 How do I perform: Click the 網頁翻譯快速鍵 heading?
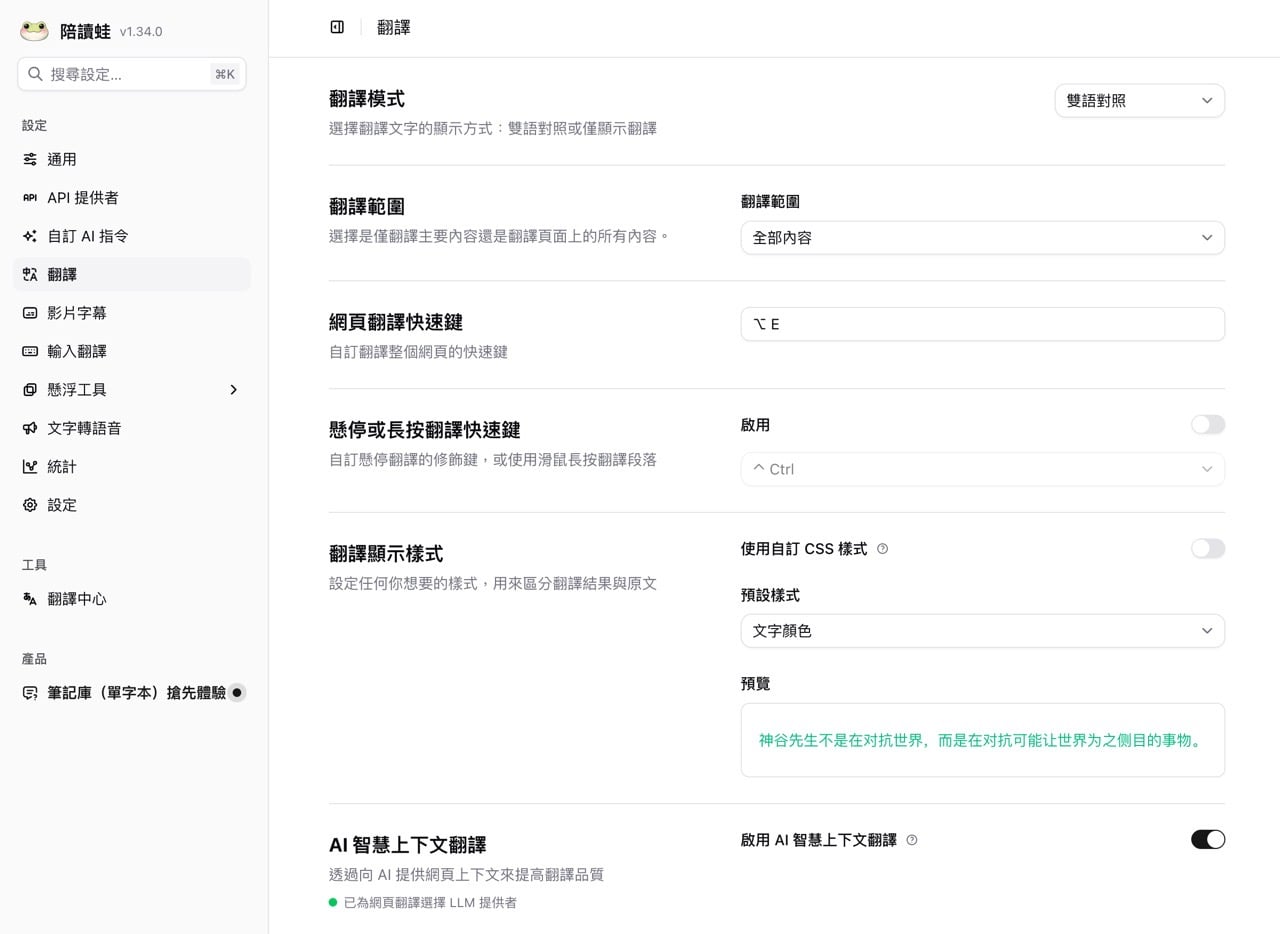pyautogui.click(x=396, y=322)
